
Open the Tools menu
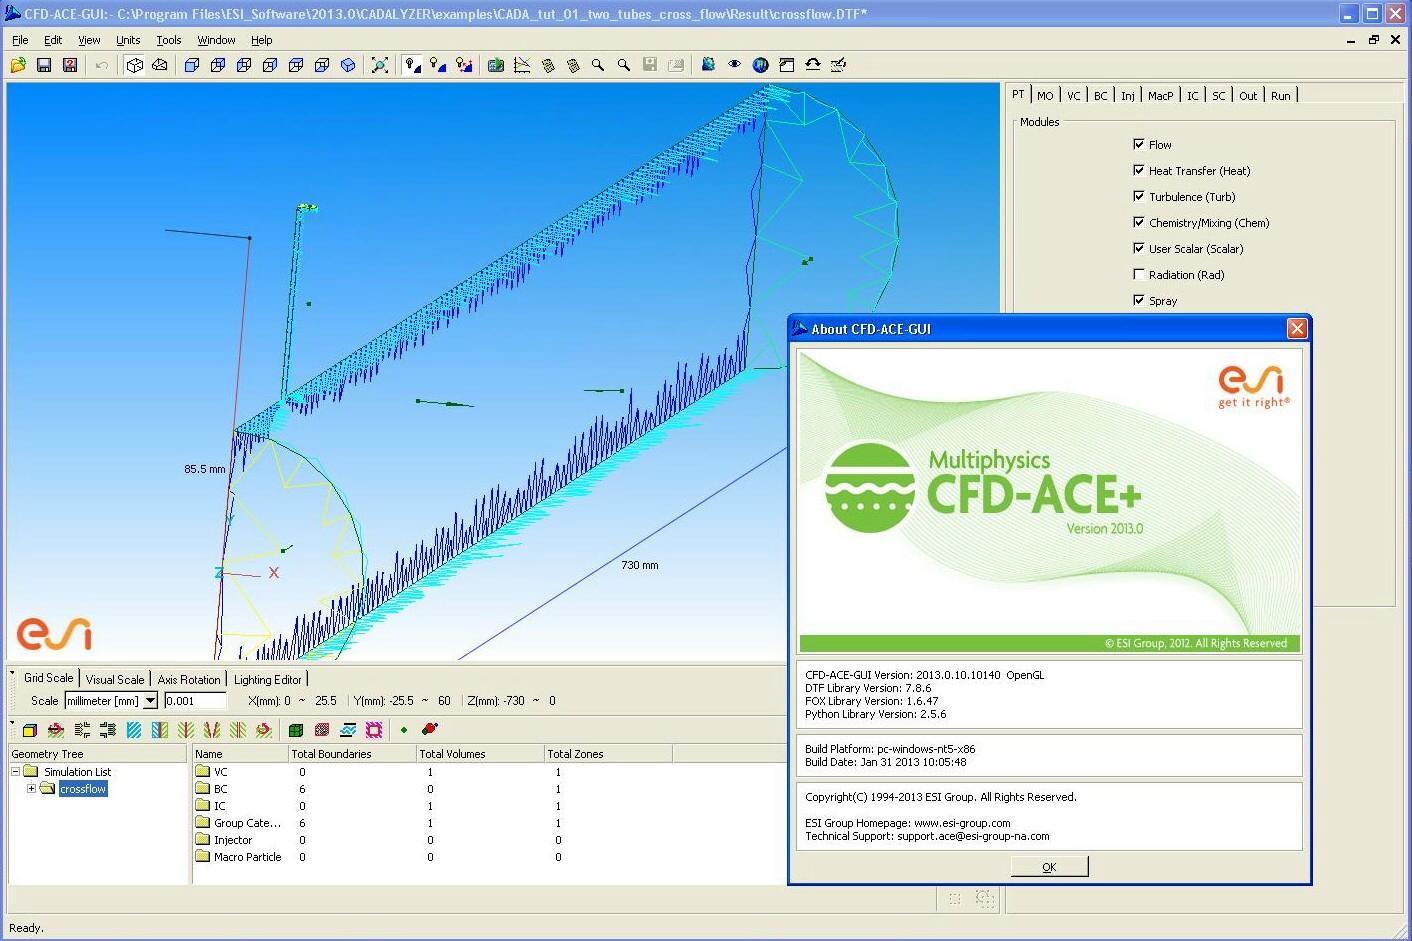[169, 40]
